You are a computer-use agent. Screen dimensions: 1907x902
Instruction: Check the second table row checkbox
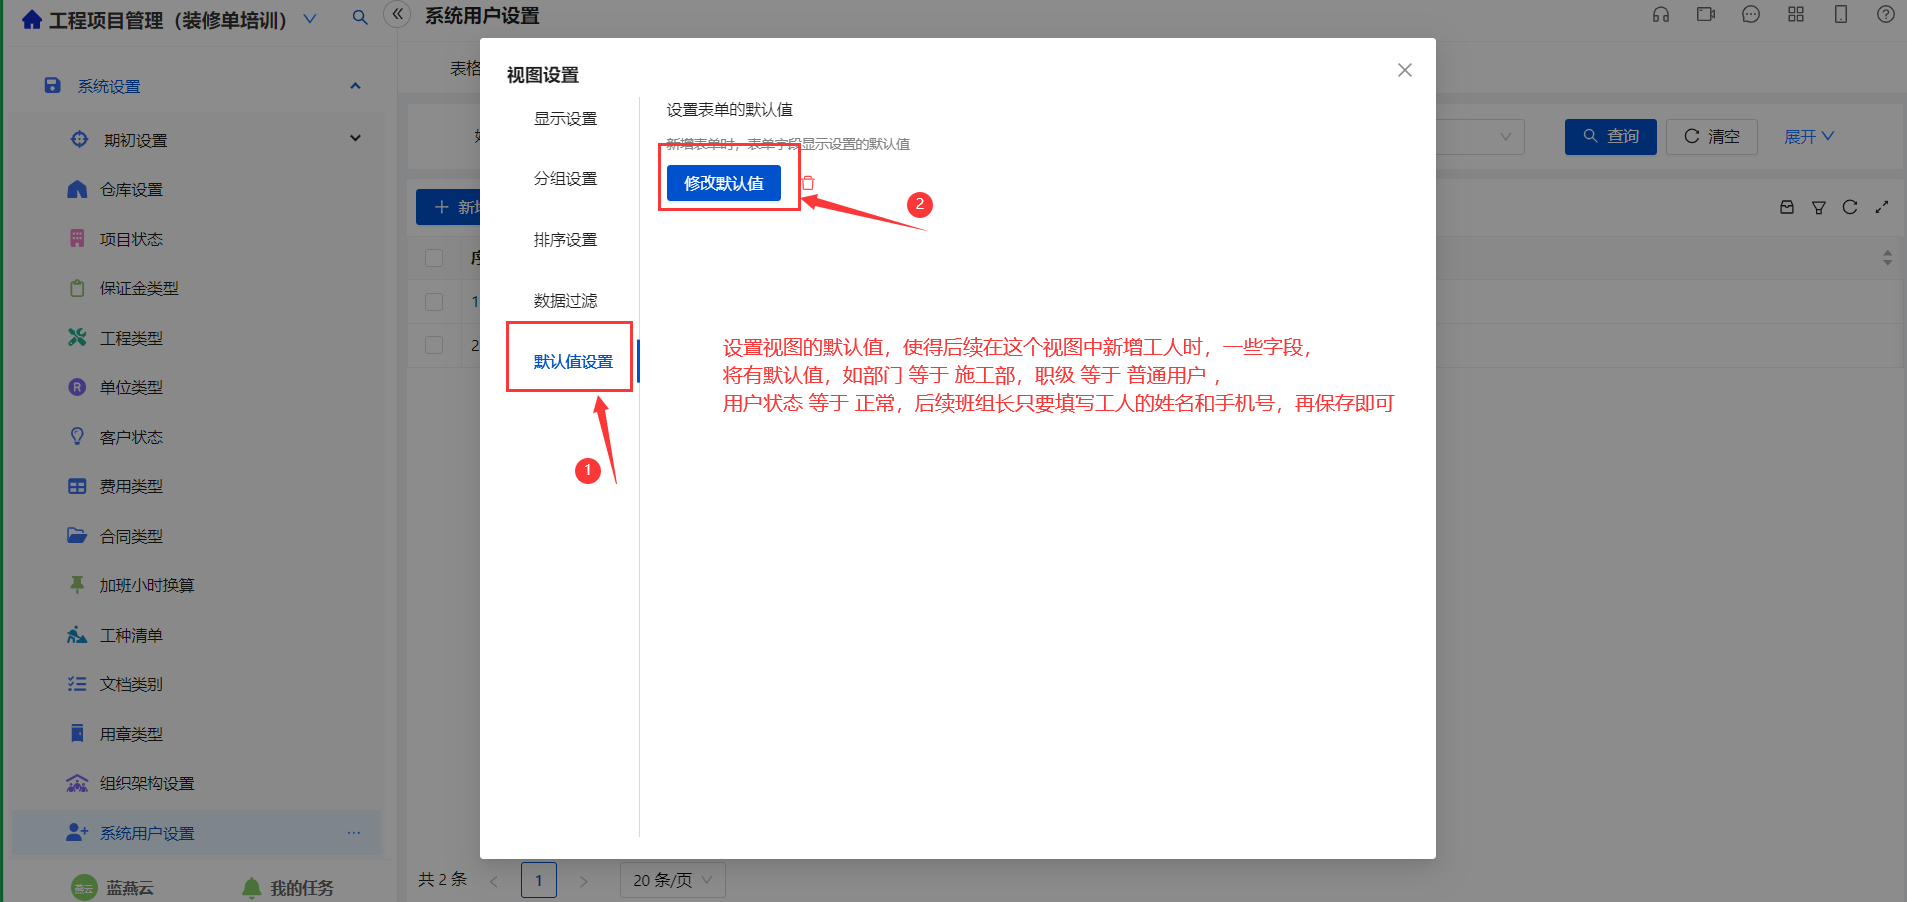click(x=434, y=345)
